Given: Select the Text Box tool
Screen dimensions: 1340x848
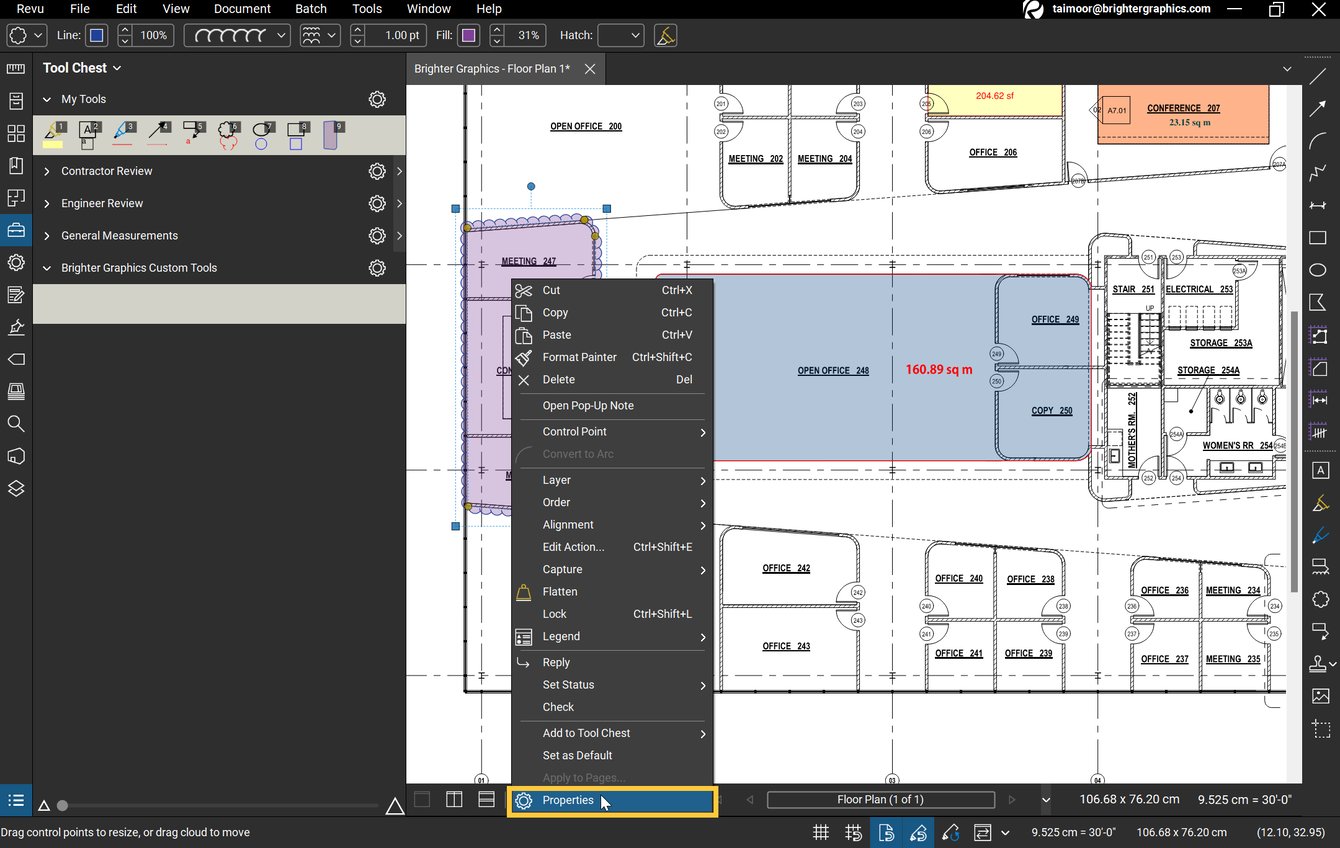Looking at the screenshot, I should coord(1319,470).
